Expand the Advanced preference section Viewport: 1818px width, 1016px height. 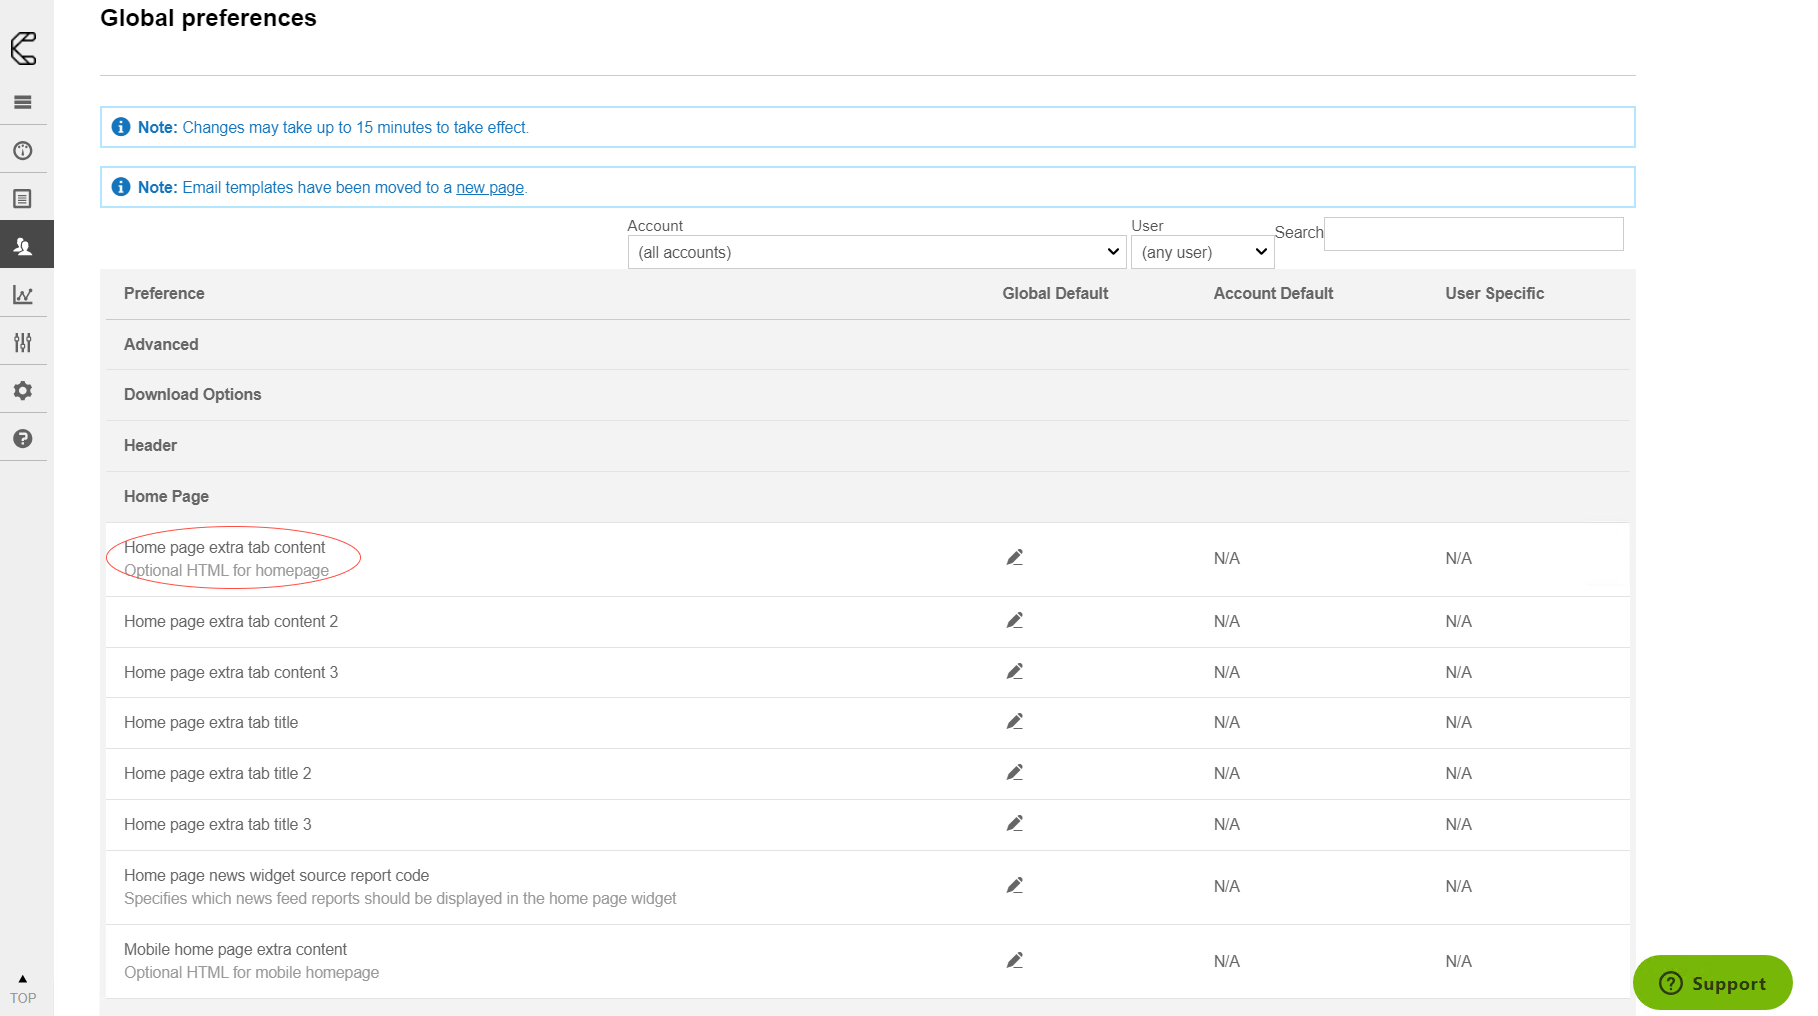point(161,344)
